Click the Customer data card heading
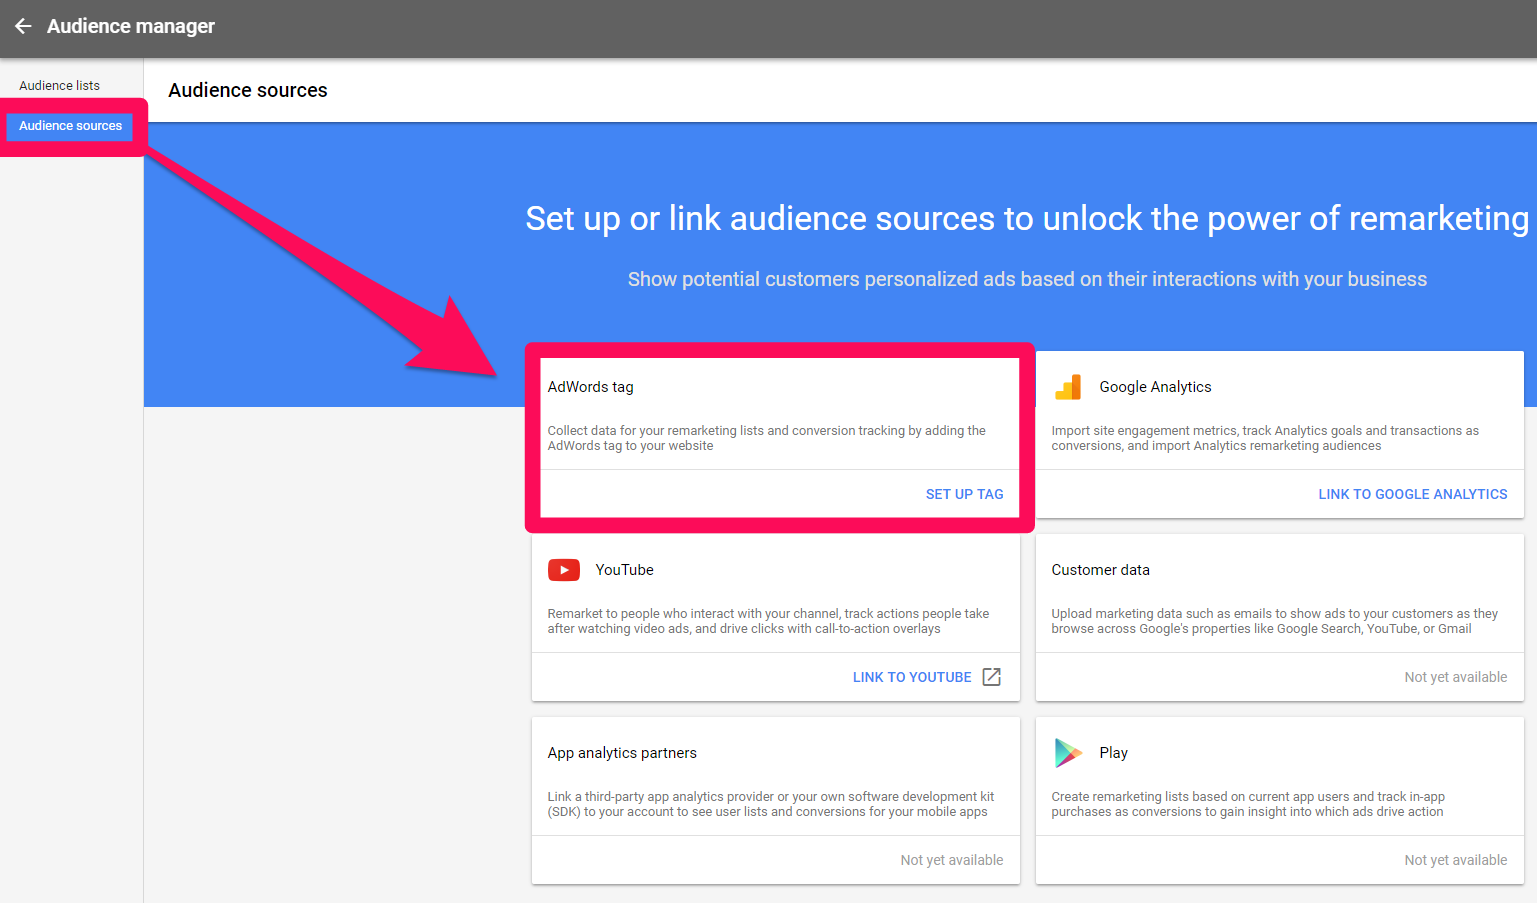 (x=1100, y=570)
